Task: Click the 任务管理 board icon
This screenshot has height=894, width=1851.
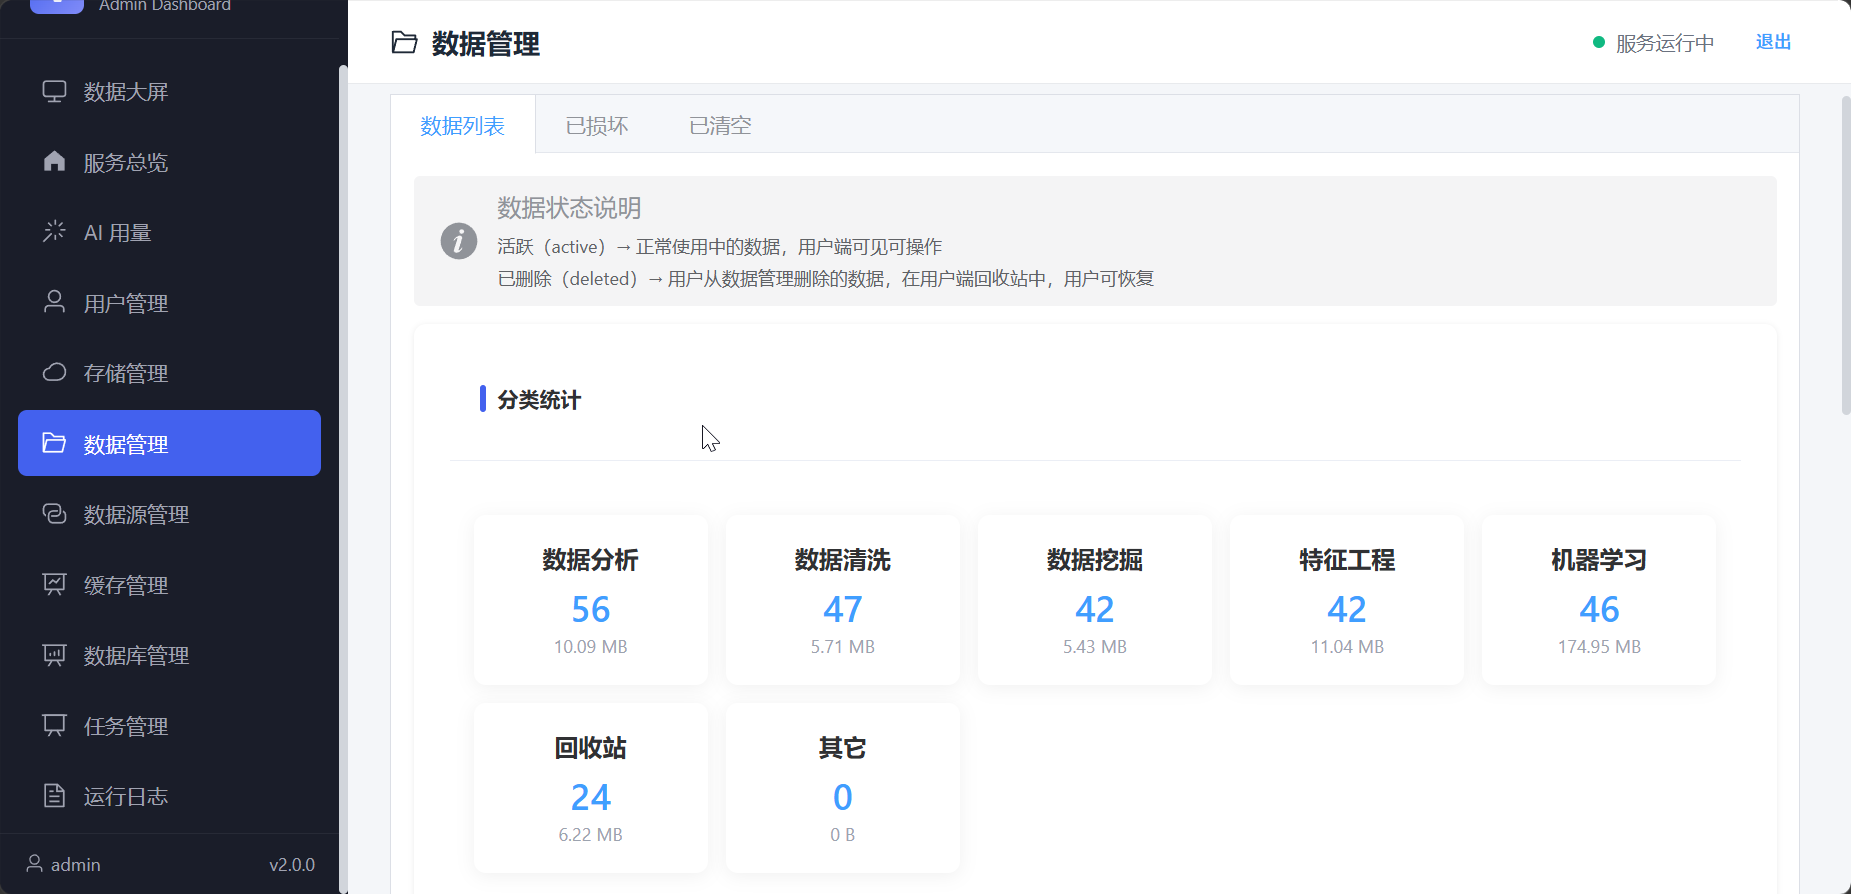Action: pyautogui.click(x=54, y=725)
